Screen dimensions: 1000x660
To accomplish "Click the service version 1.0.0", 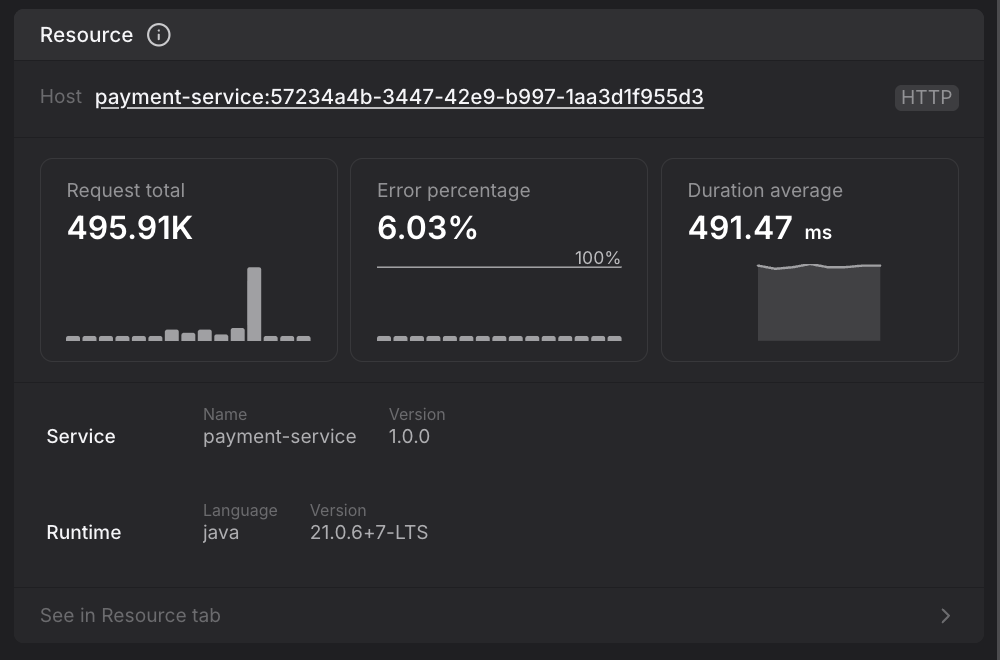I will 409,436.
